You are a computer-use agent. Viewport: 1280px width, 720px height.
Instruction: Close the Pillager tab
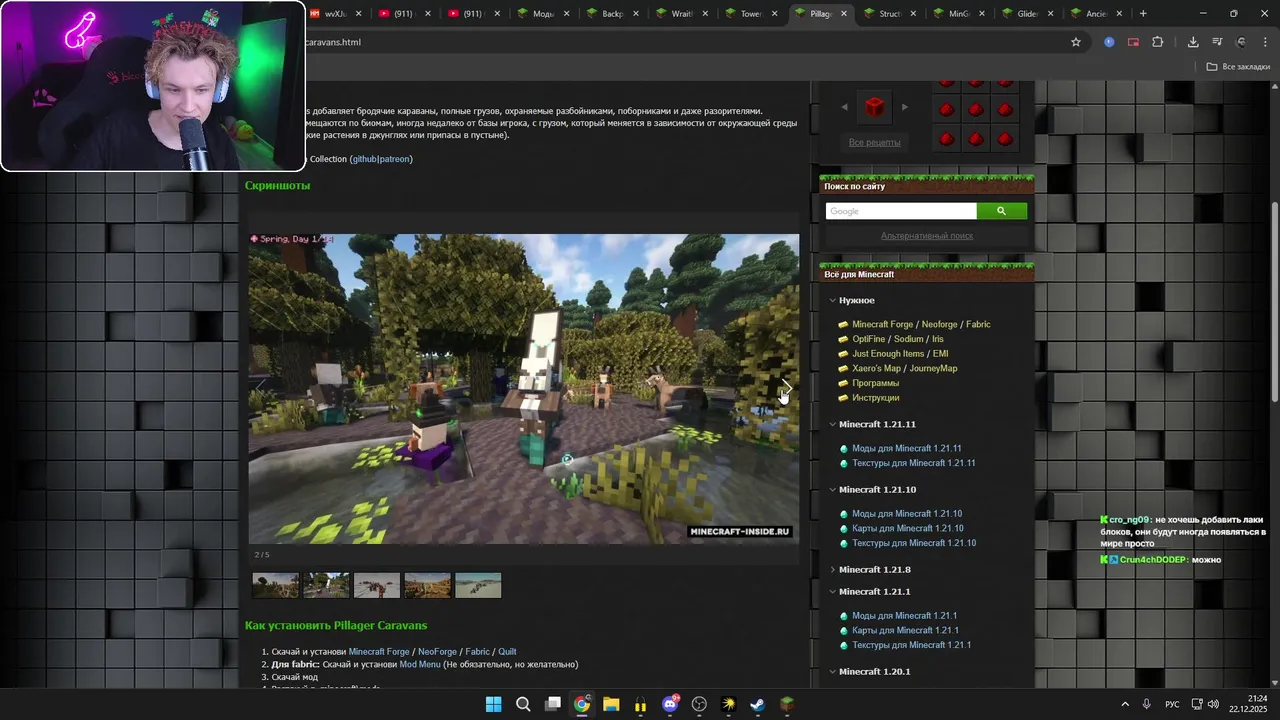pos(844,14)
